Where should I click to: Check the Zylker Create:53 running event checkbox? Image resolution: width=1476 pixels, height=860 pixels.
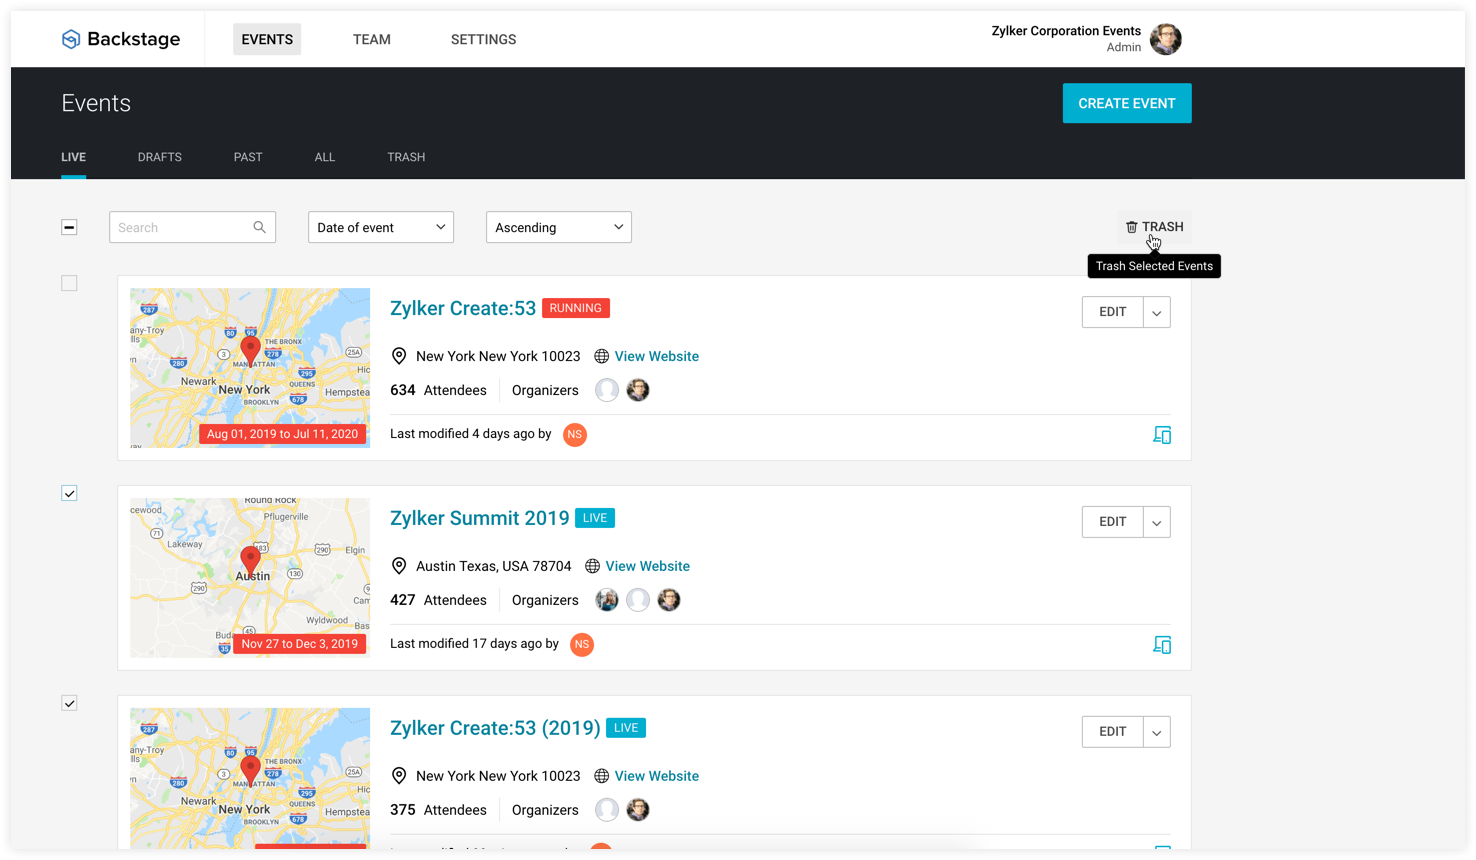click(69, 283)
